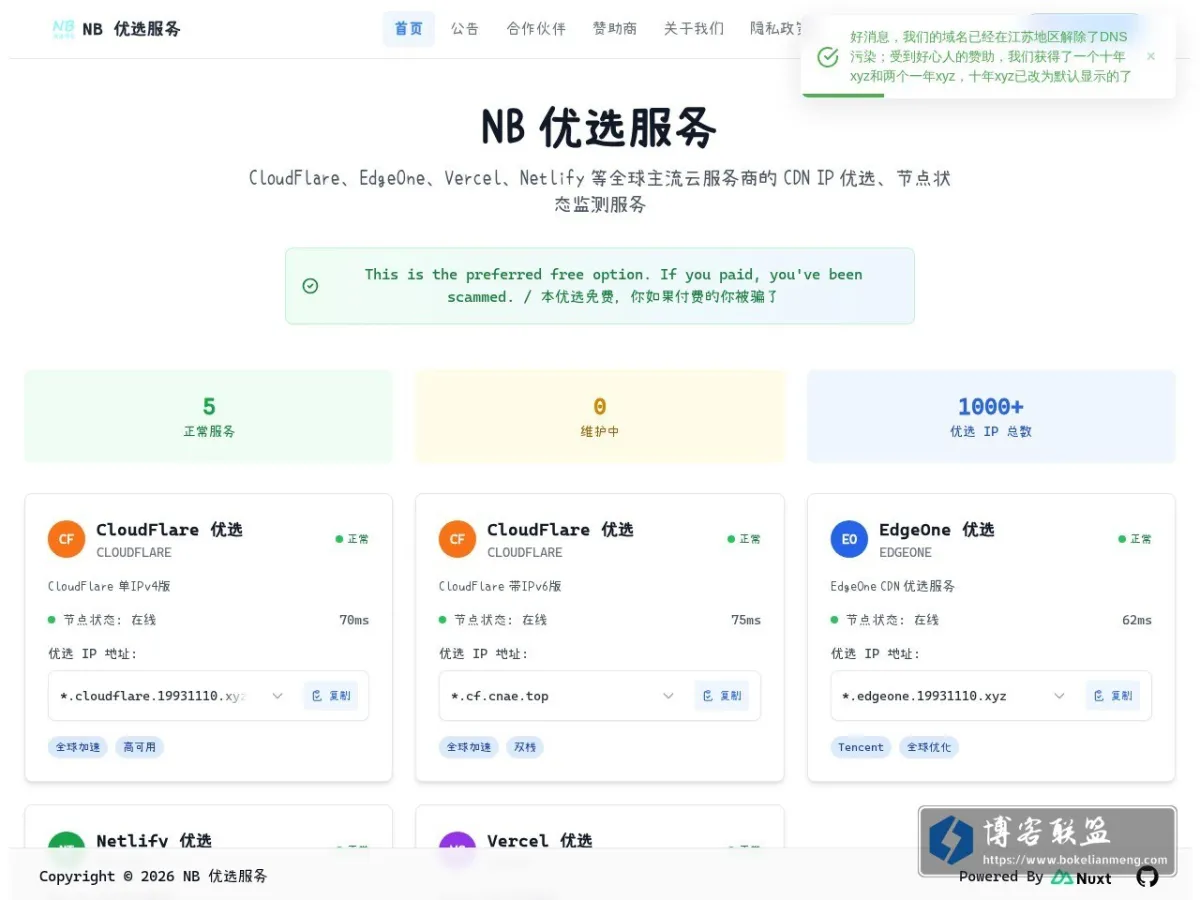Image resolution: width=1200 pixels, height=900 pixels.
Task: Click the 高可用 tag
Action: [x=140, y=747]
